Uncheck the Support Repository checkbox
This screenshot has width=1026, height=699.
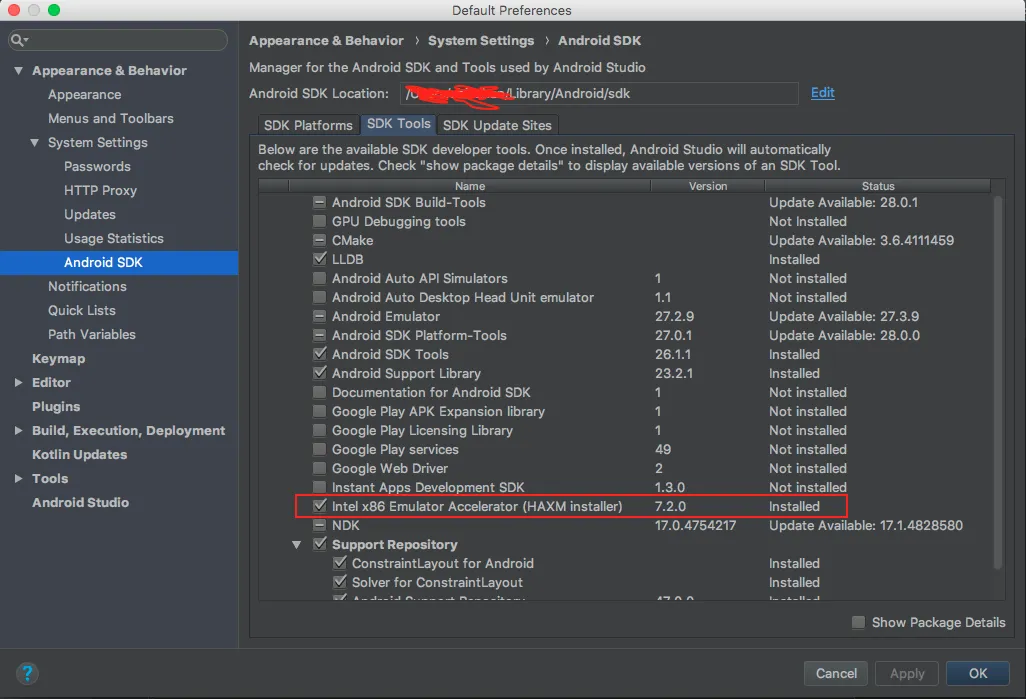319,544
